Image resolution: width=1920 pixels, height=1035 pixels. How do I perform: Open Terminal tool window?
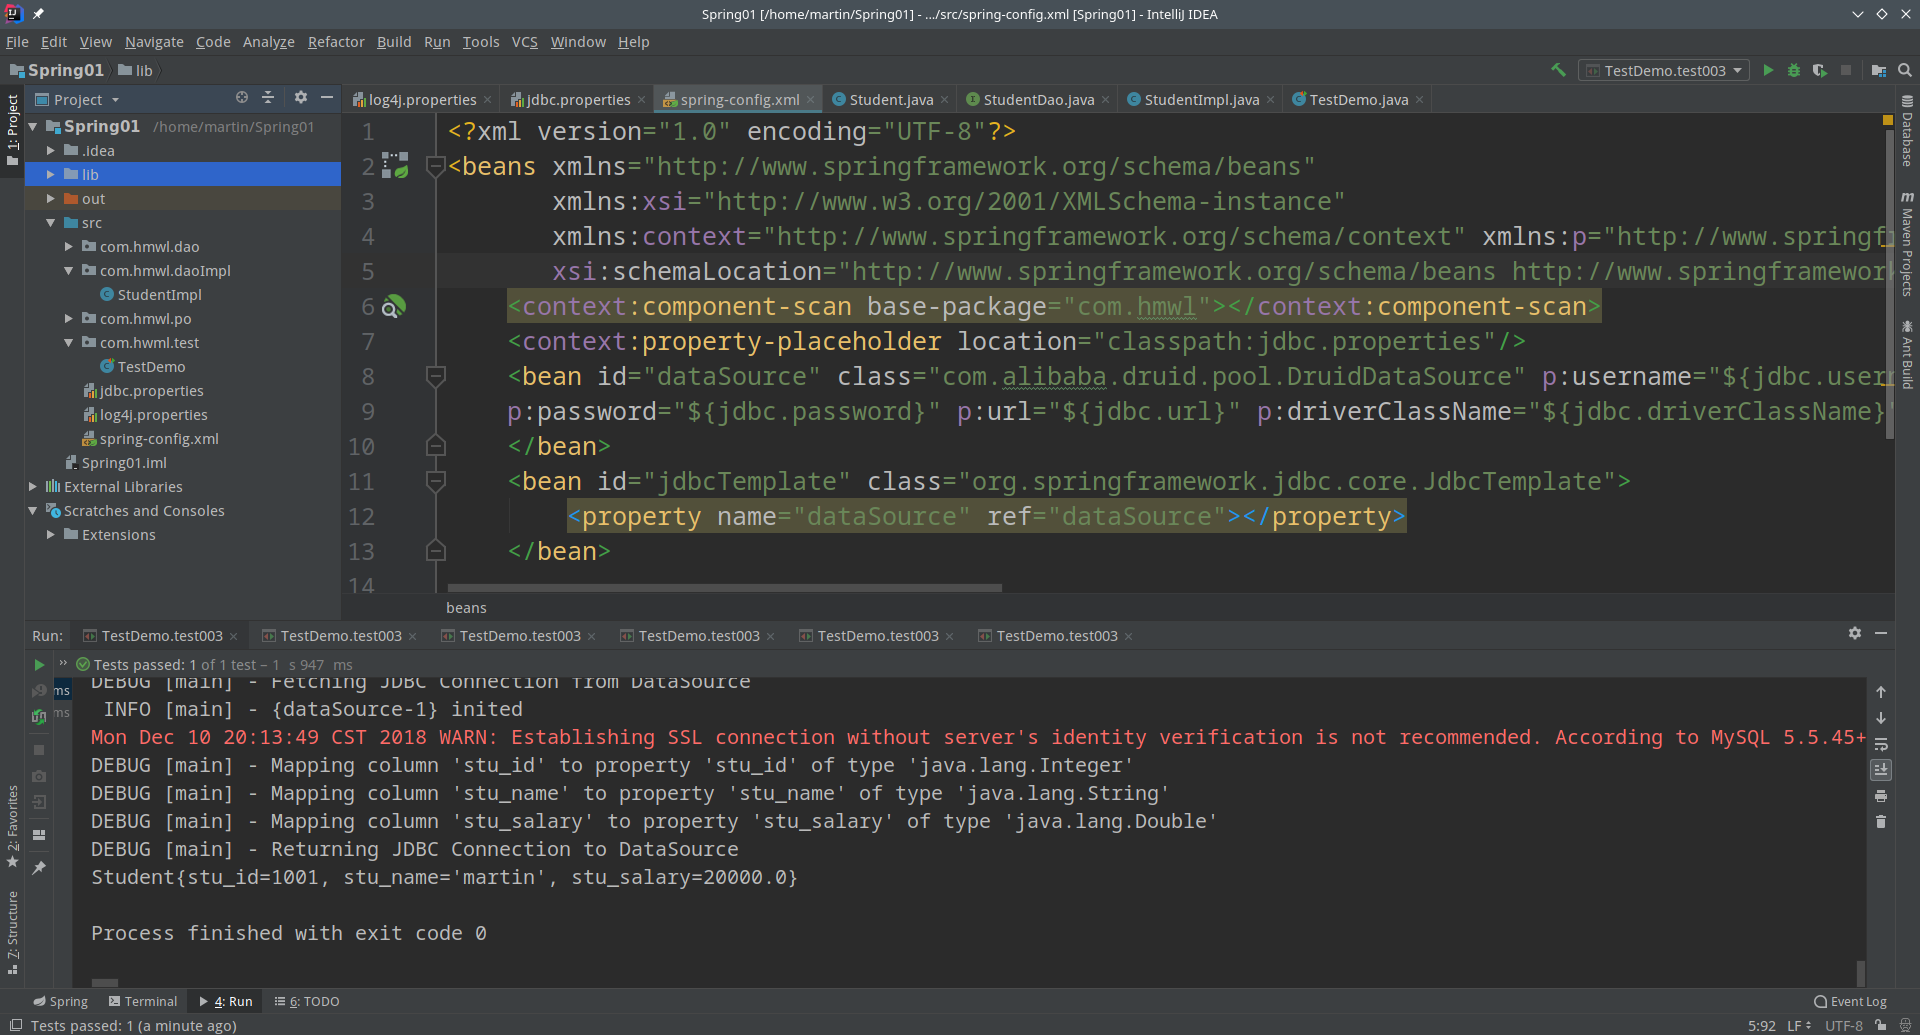(143, 1001)
